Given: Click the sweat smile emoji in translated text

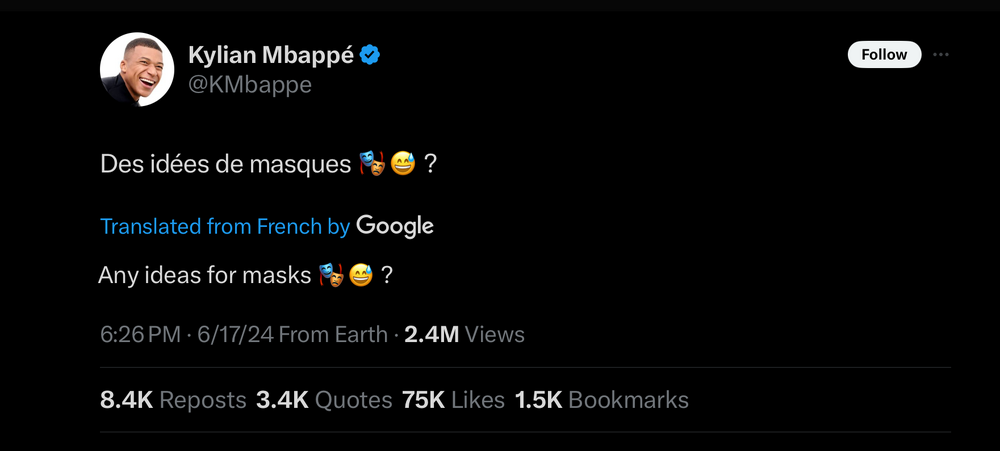Looking at the screenshot, I should (x=361, y=274).
